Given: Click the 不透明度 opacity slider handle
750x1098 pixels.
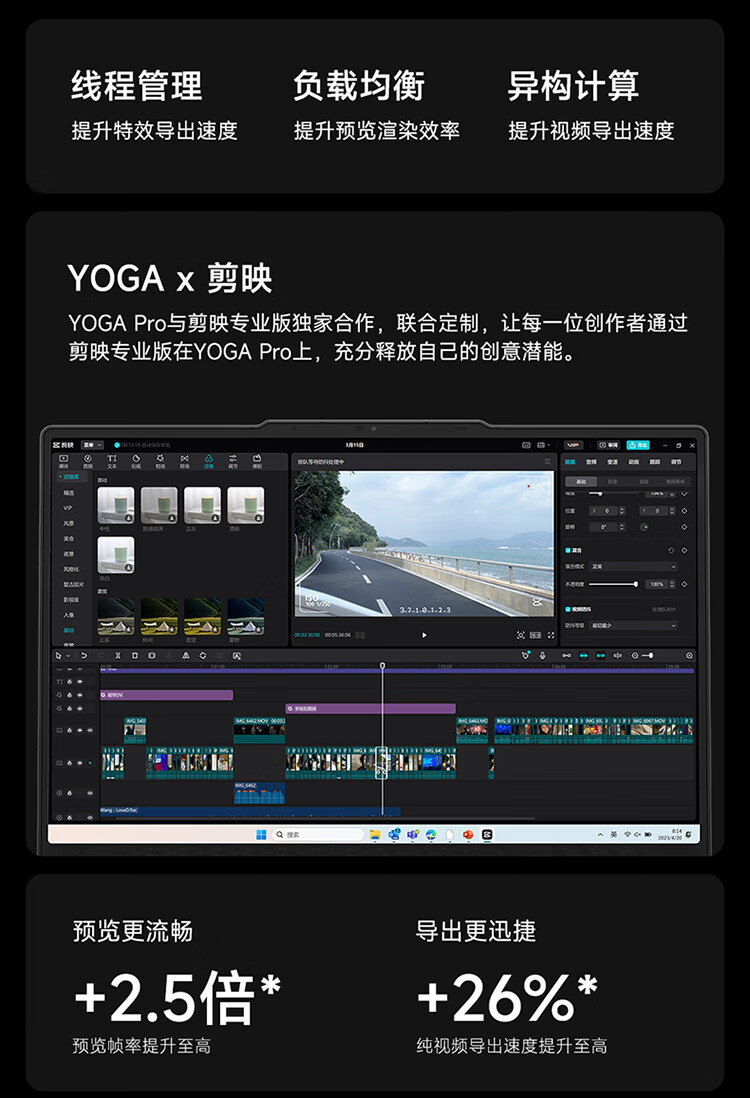Looking at the screenshot, I should (x=636, y=584).
